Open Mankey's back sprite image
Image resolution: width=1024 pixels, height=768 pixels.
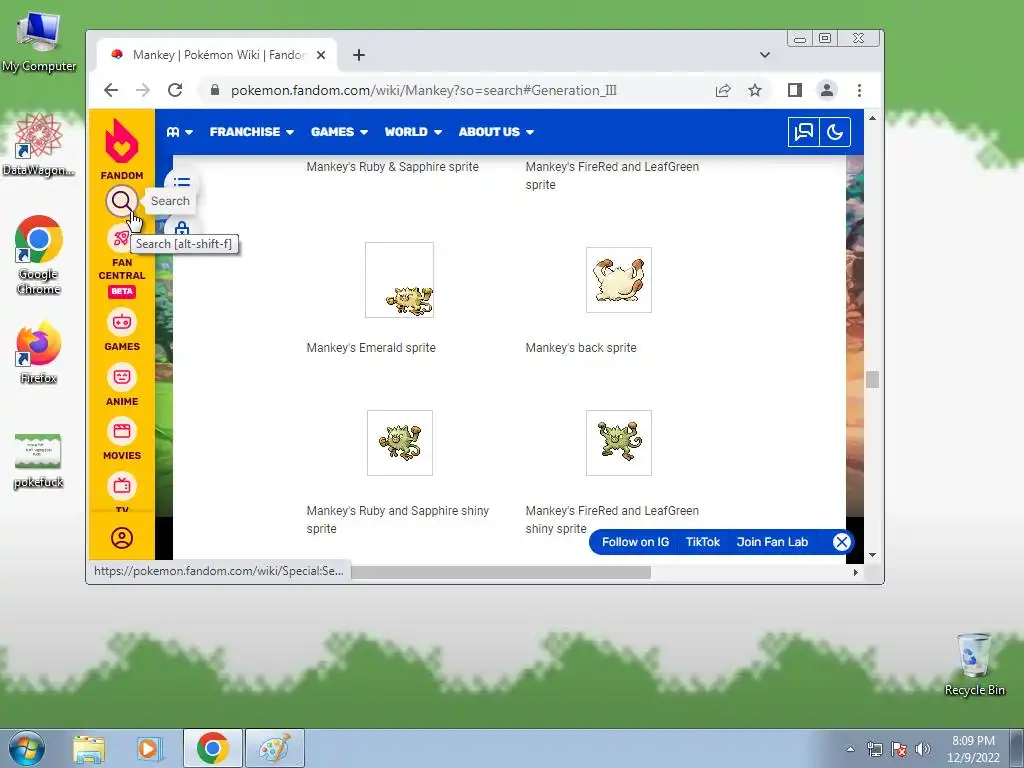[618, 280]
